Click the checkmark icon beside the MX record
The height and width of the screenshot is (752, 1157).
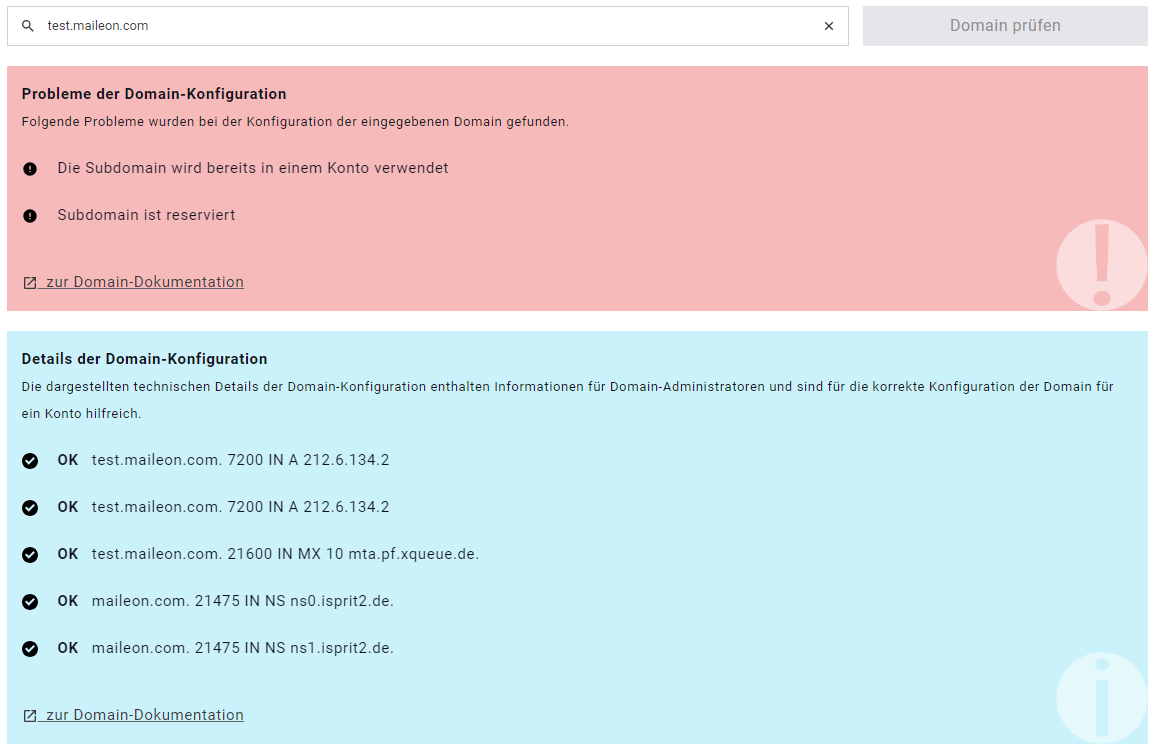(30, 555)
